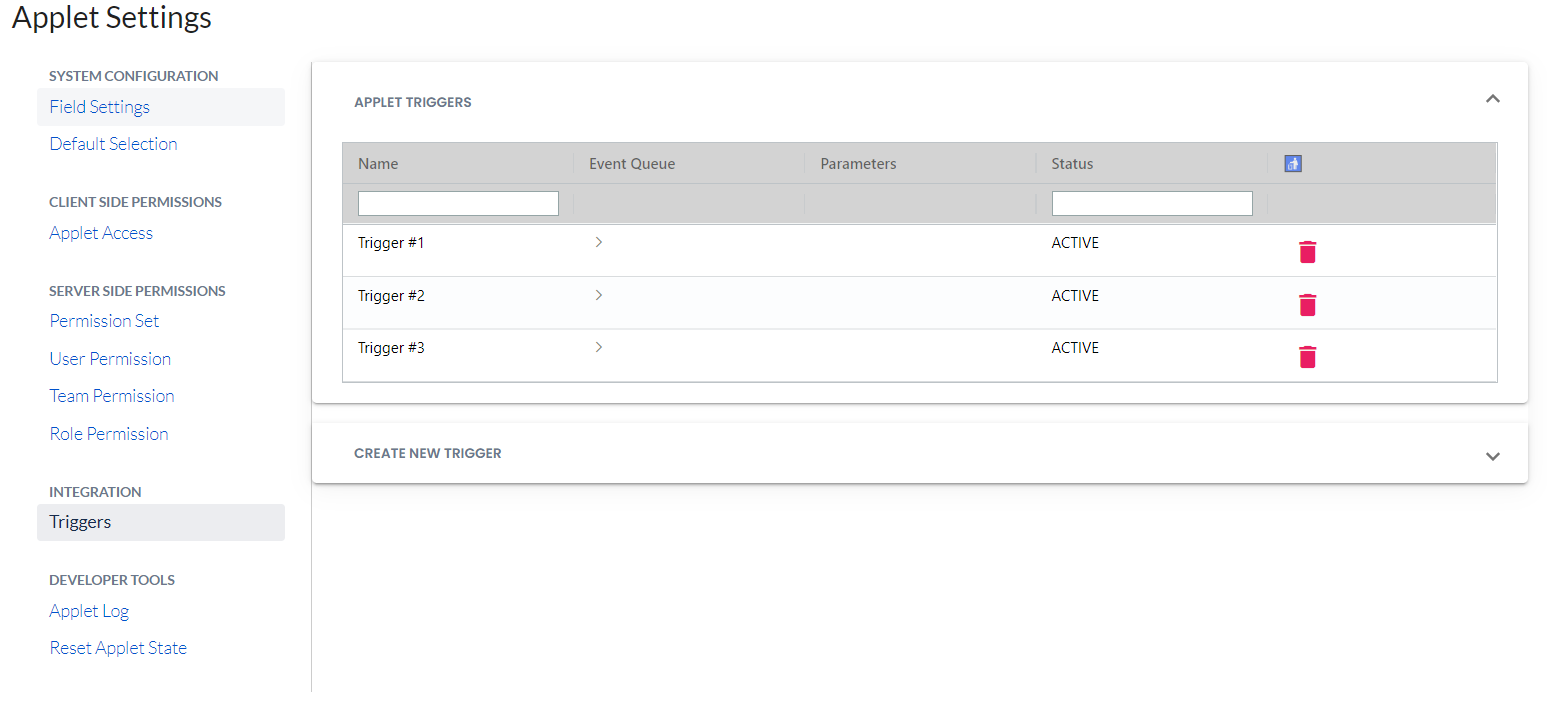1547x703 pixels.
Task: Open Role Permission settings
Action: (x=109, y=434)
